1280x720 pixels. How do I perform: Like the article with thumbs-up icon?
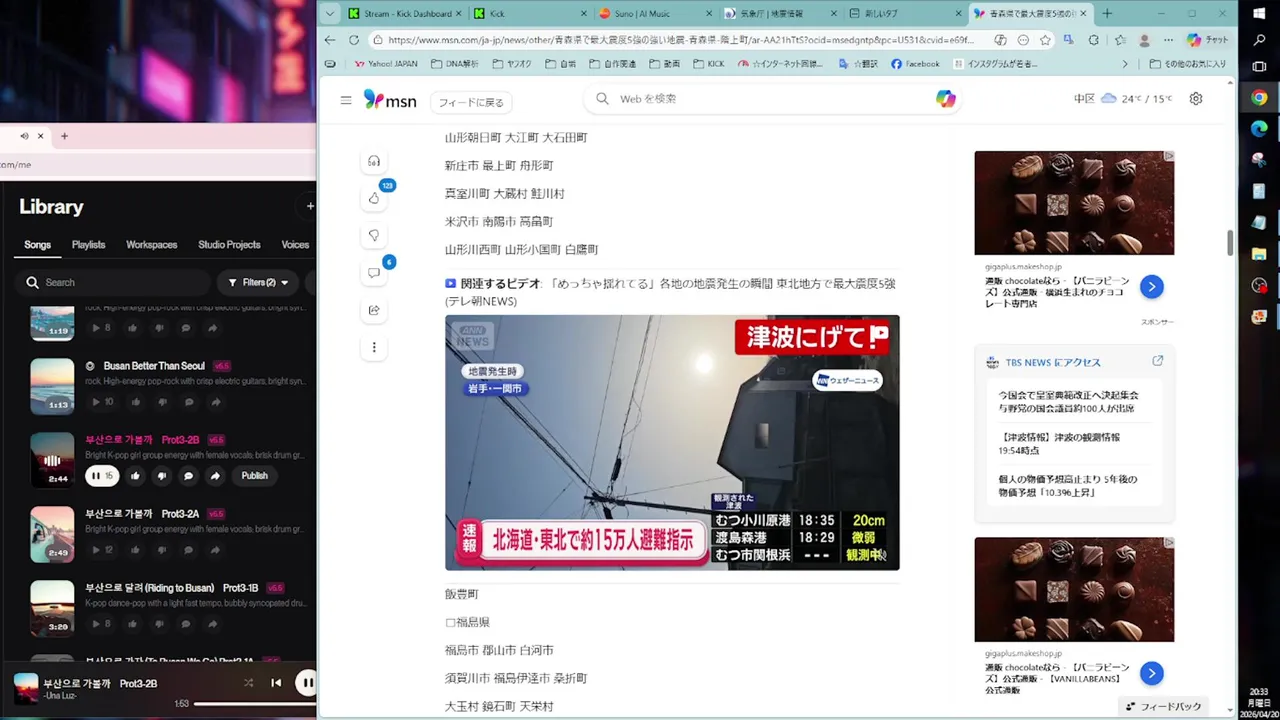(374, 198)
